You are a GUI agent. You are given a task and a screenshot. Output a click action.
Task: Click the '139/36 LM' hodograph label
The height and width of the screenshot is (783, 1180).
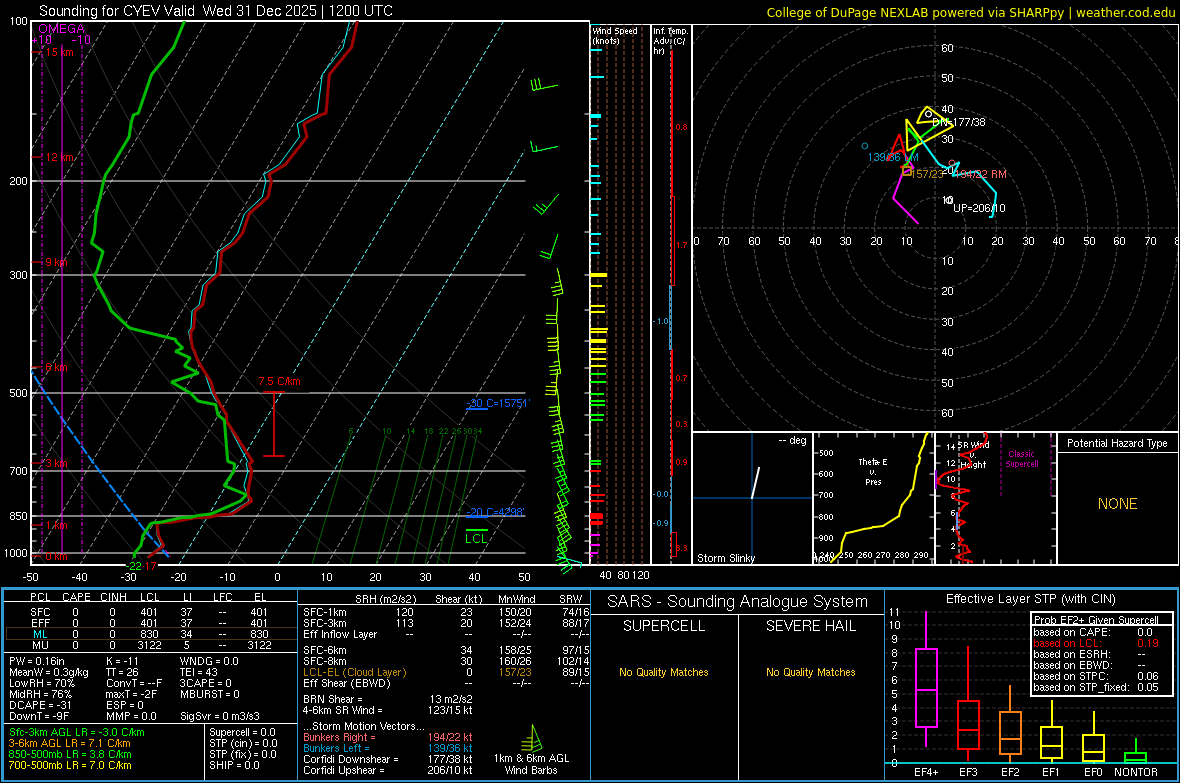pyautogui.click(x=893, y=157)
